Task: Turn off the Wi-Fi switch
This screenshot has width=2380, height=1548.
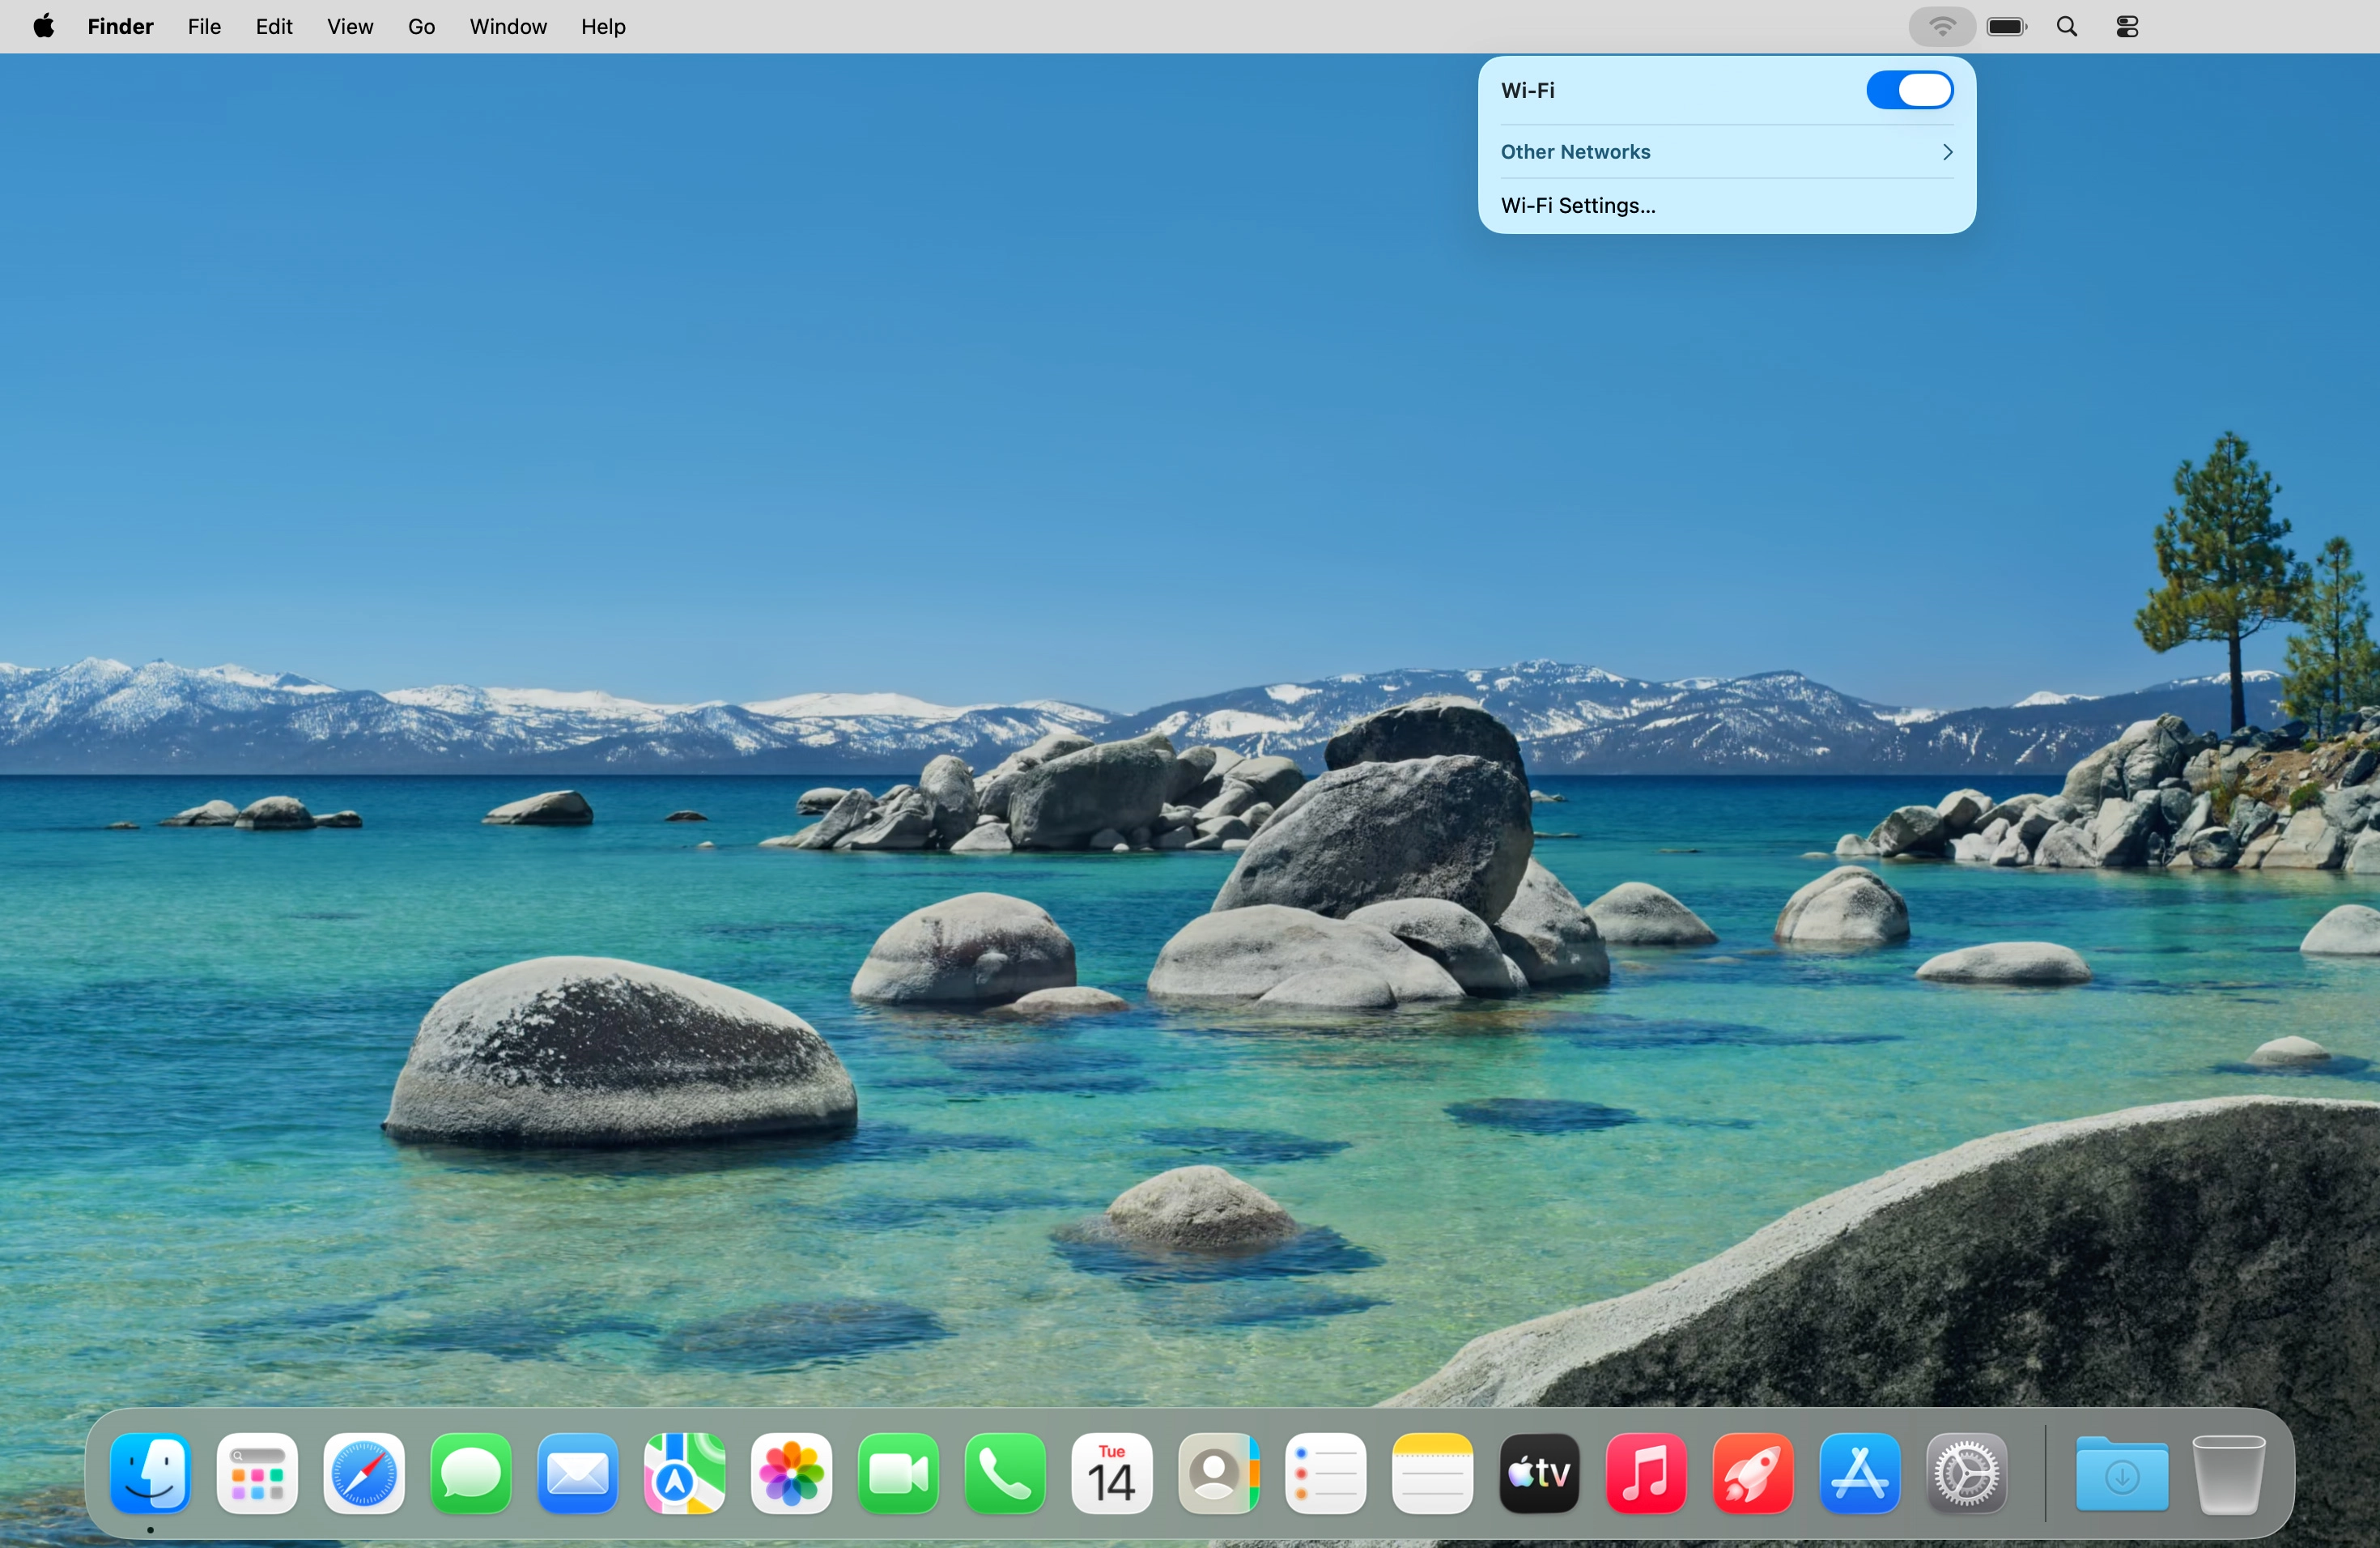Action: (x=1908, y=90)
